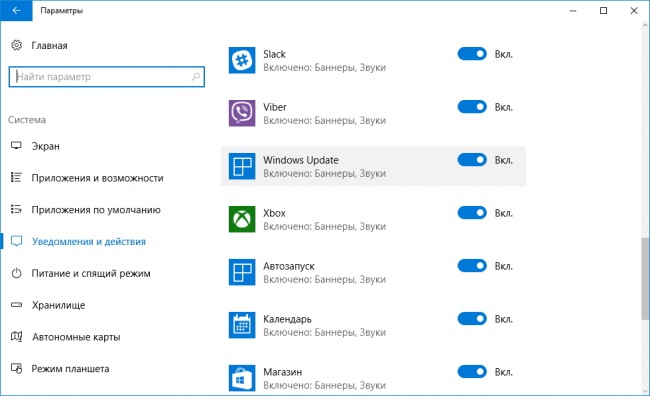
Task: Click the Viber app icon
Action: (242, 113)
